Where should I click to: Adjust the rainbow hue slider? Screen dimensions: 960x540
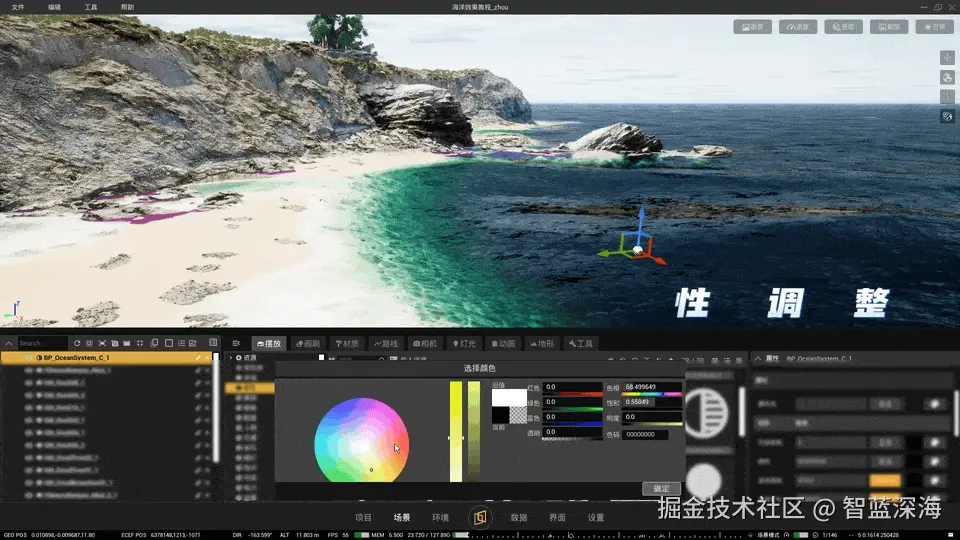click(652, 394)
